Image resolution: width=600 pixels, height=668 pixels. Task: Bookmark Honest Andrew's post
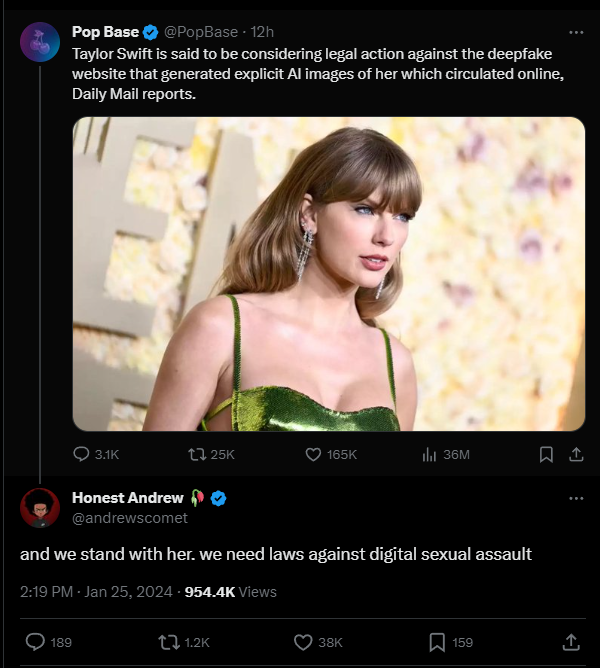437,642
